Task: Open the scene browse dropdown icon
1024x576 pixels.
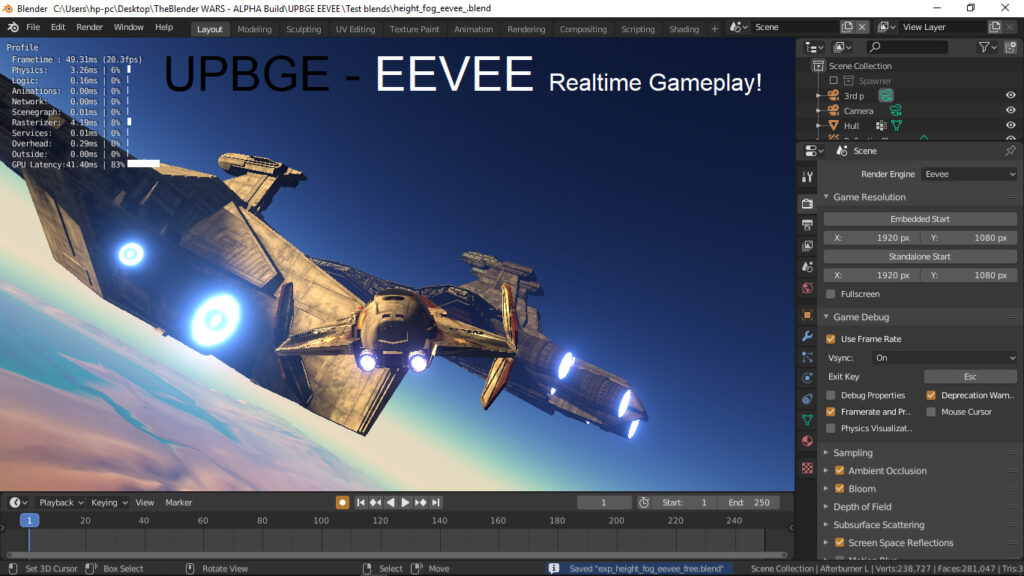Action: coord(739,27)
